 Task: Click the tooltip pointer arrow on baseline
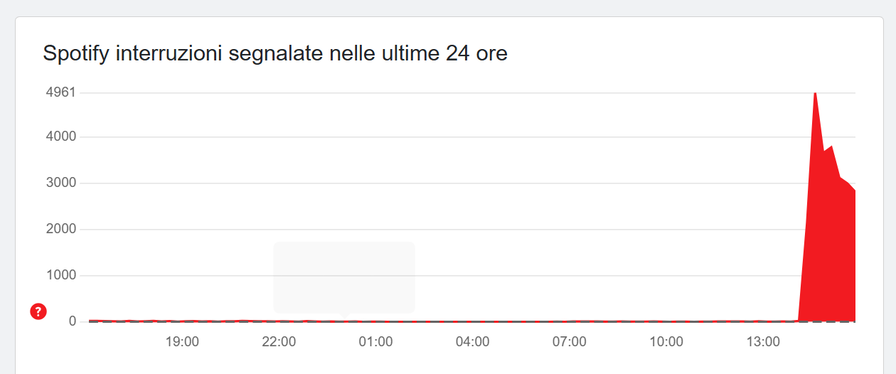click(344, 316)
